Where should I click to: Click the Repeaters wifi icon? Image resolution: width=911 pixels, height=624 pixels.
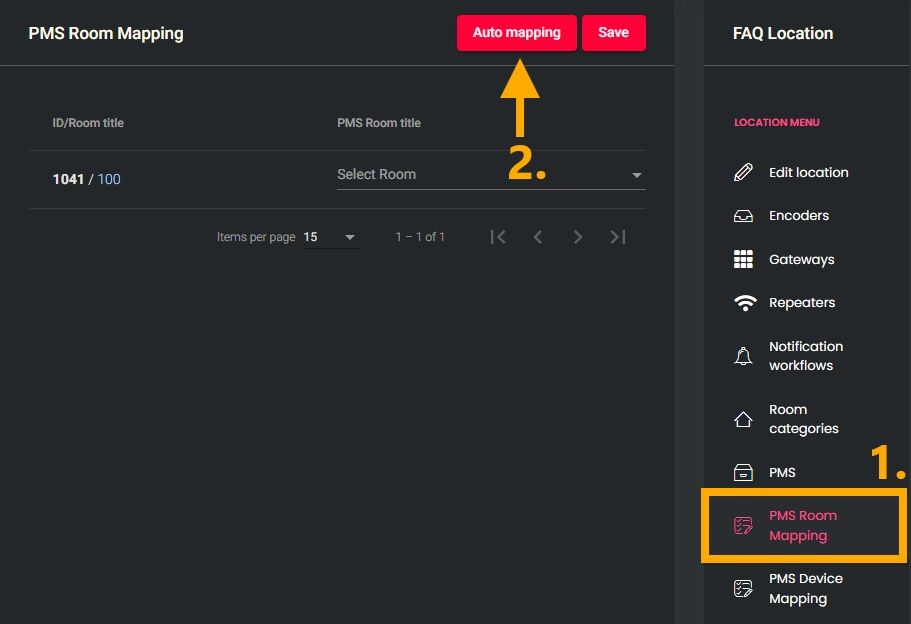click(744, 303)
